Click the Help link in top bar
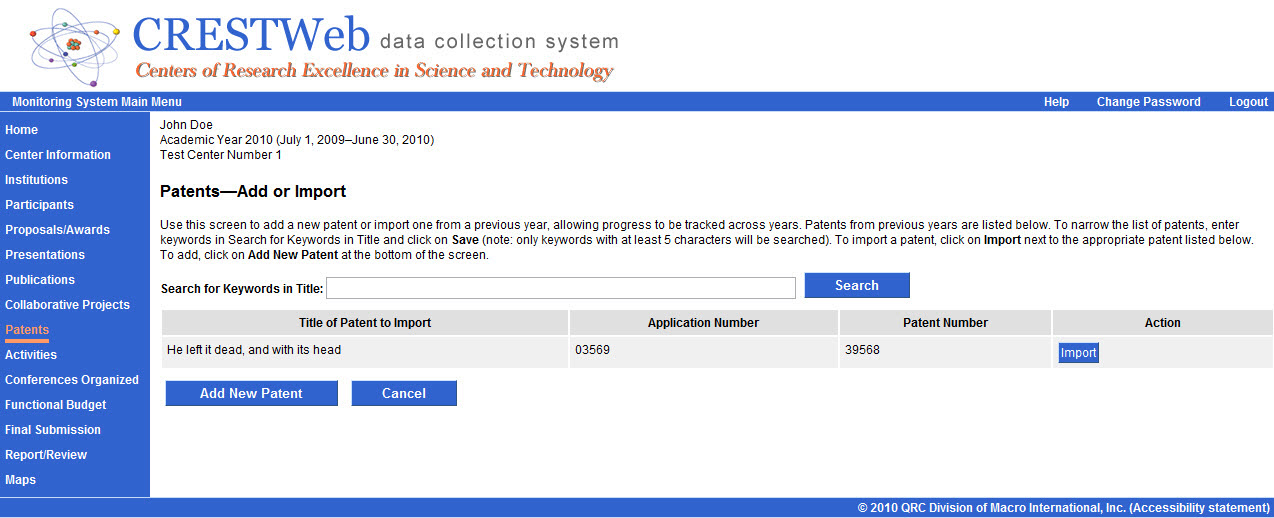 click(x=1056, y=102)
